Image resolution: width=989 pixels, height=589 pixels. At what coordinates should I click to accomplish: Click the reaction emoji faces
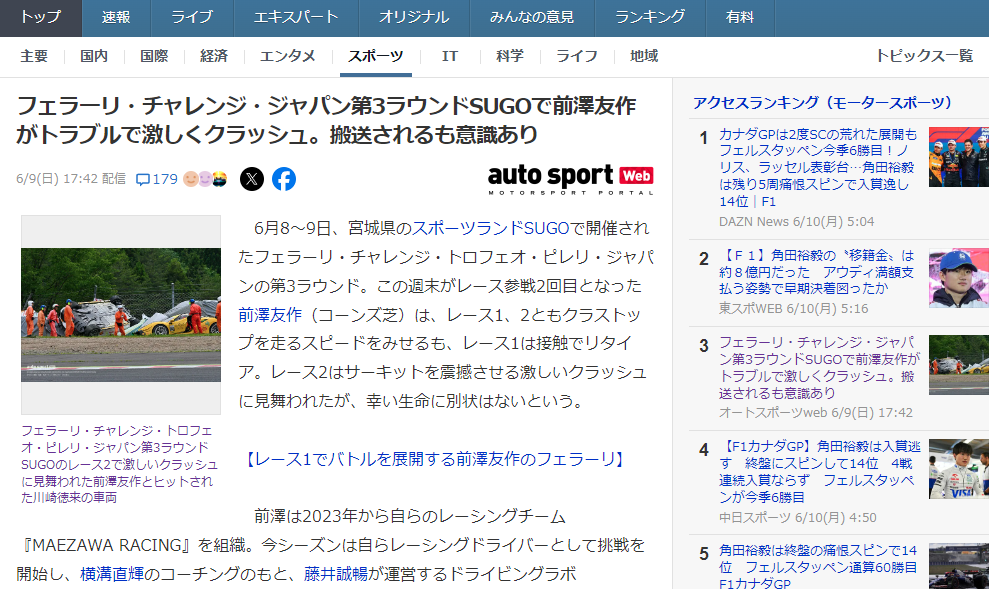[205, 179]
